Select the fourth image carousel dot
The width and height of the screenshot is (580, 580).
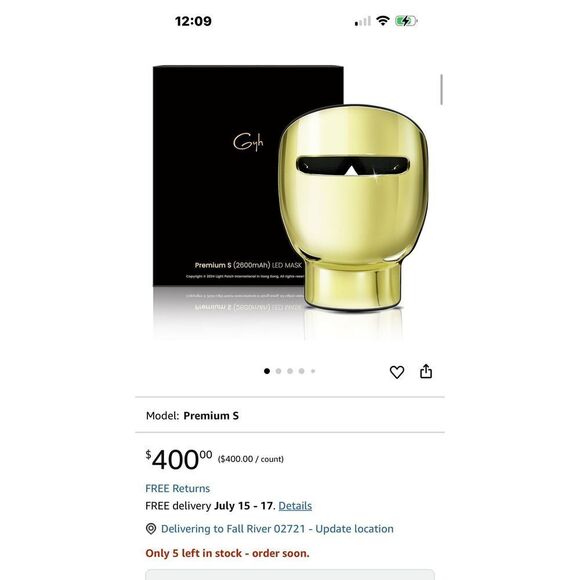tap(301, 371)
